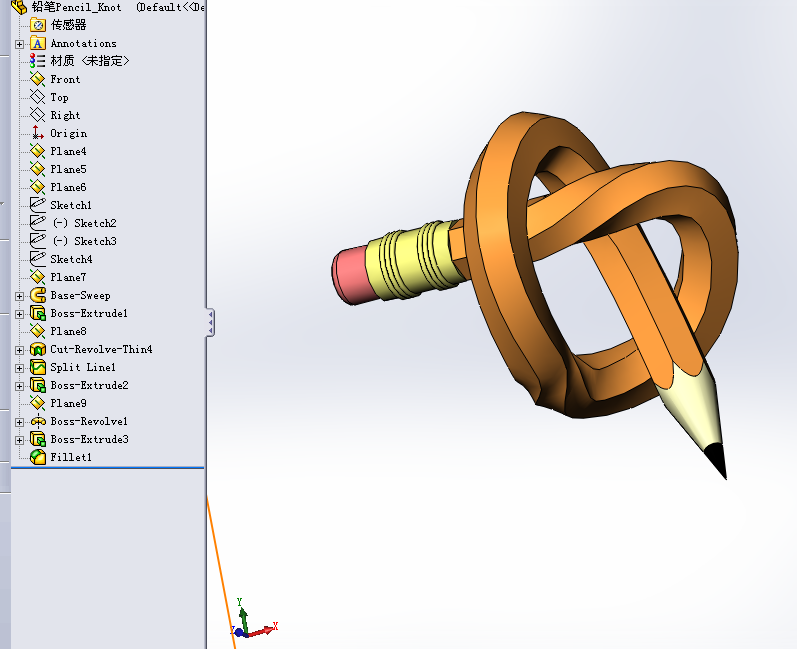Select (-) Sketch3 in the tree
Image resolution: width=797 pixels, height=649 pixels.
84,241
